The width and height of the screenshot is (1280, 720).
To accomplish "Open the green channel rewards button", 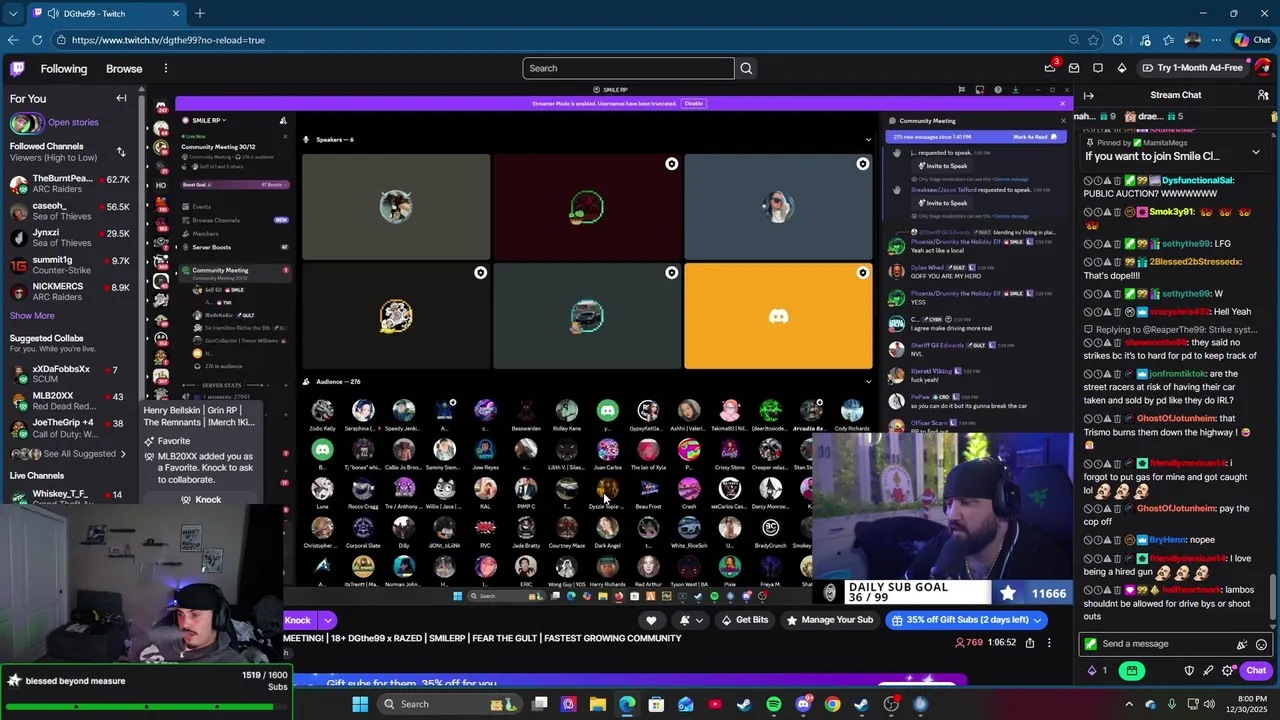I will coord(1131,671).
